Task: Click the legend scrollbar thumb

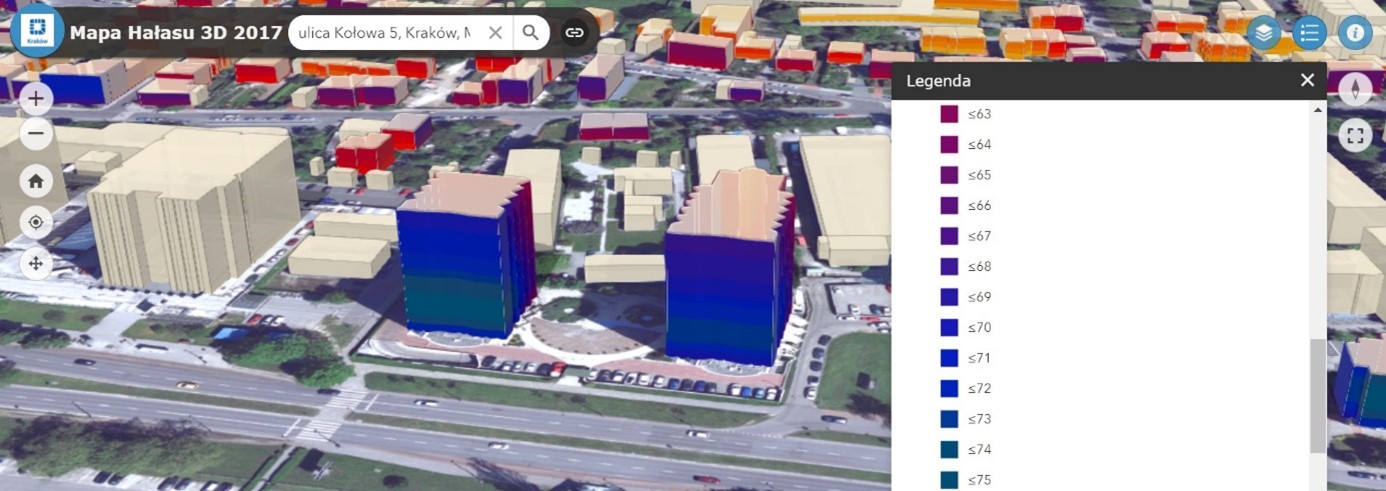Action: click(1318, 395)
